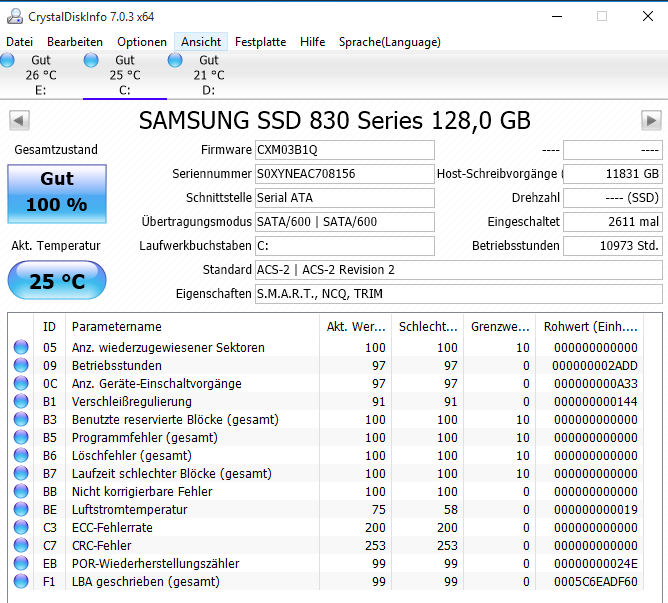Screen dimensions: 668x603
Task: Open the Ansicht menu
Action: pos(201,42)
